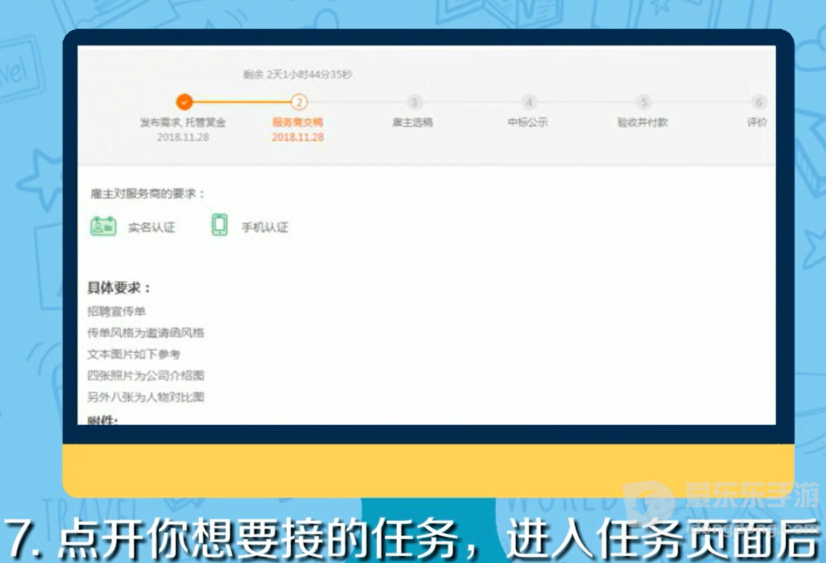
Task: Click the 具体要求 heading
Action: pyautogui.click(x=119, y=288)
